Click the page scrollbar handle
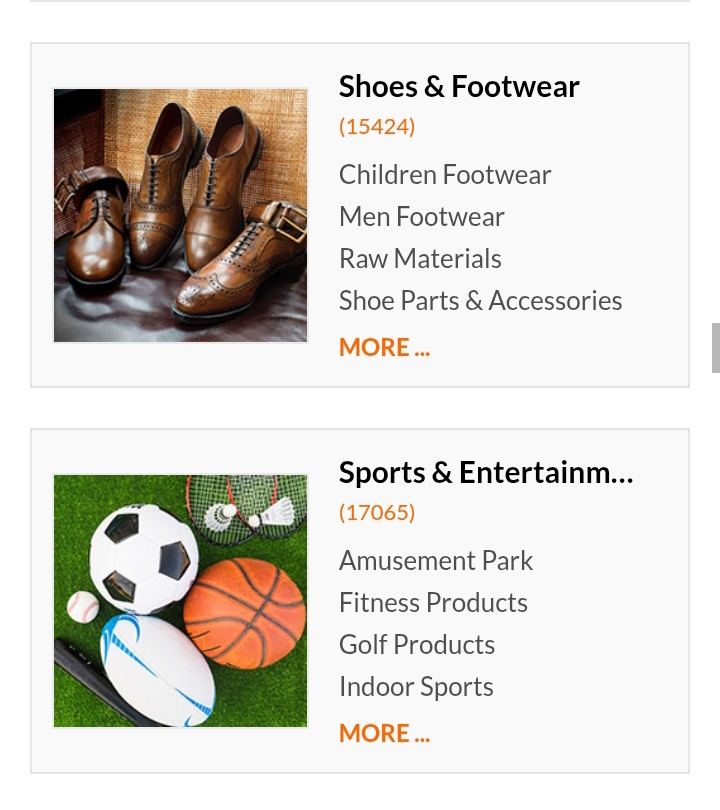The image size is (720, 810). pyautogui.click(x=715, y=348)
